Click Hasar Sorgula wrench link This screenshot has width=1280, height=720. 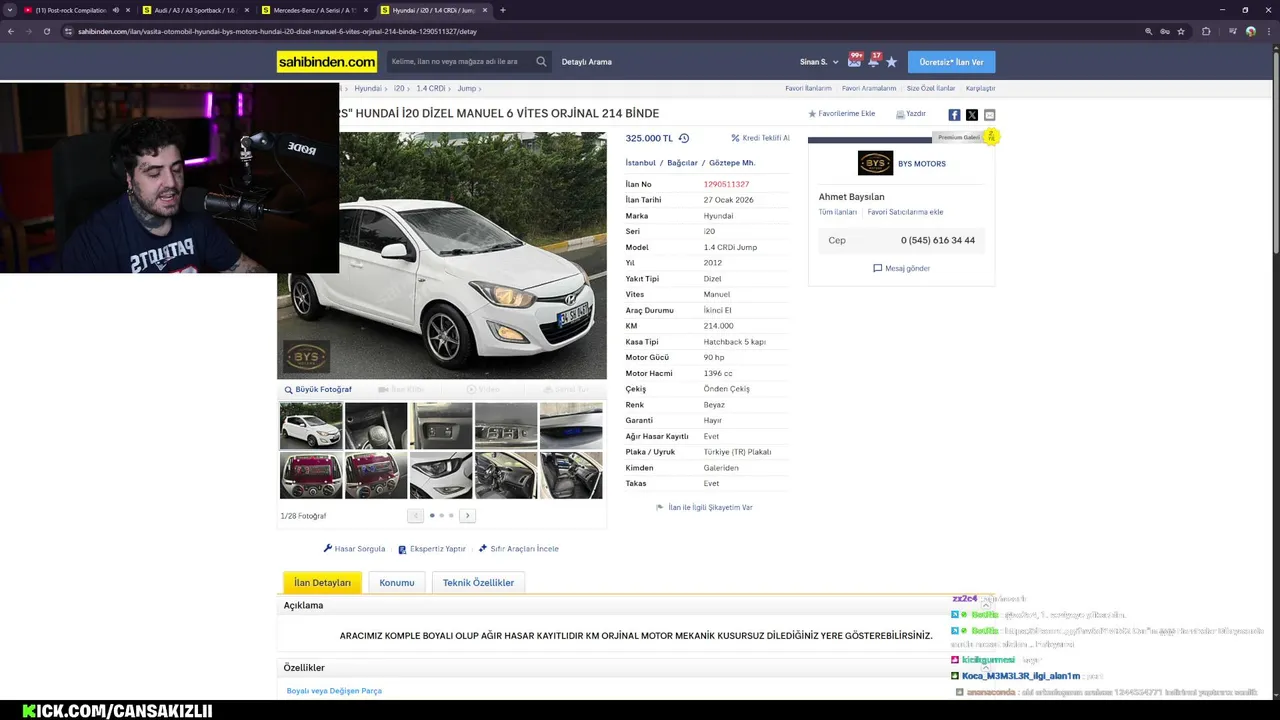[x=354, y=549]
